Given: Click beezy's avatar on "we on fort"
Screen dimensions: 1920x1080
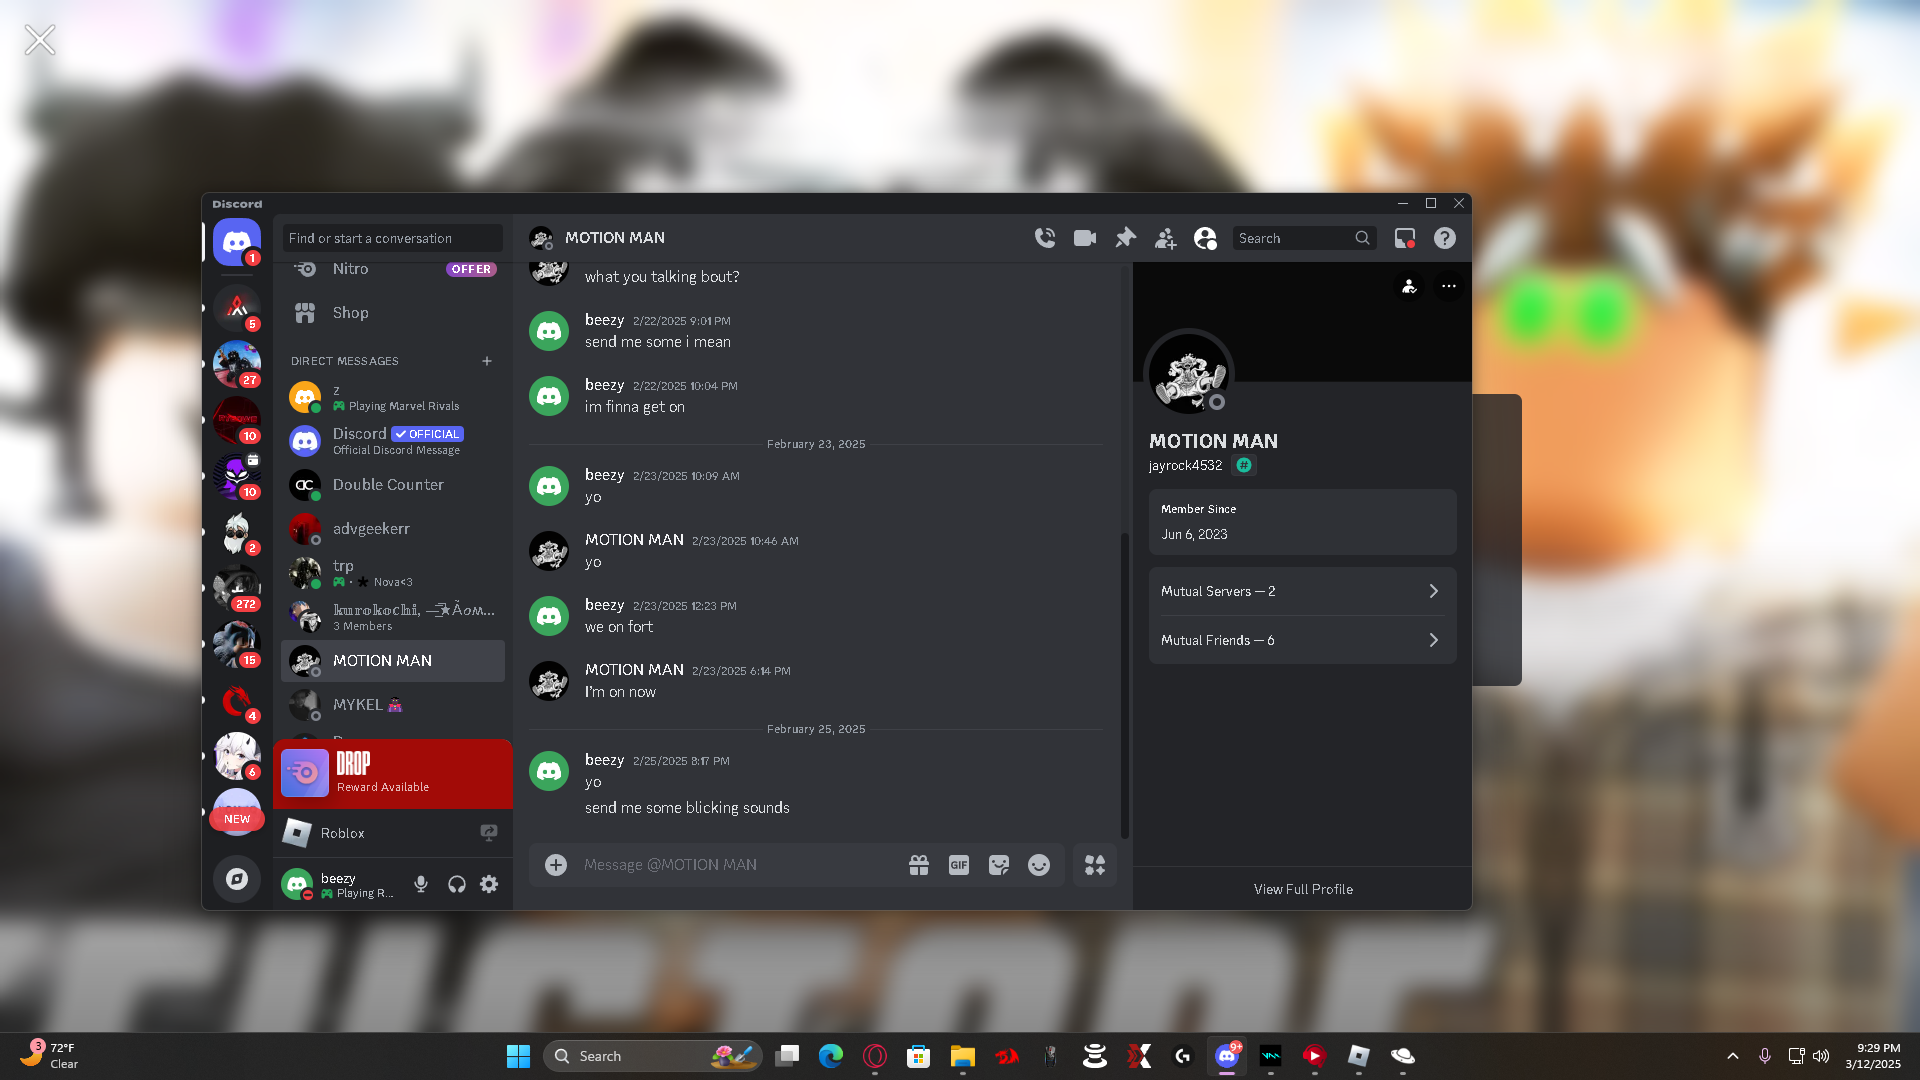Looking at the screenshot, I should point(549,616).
